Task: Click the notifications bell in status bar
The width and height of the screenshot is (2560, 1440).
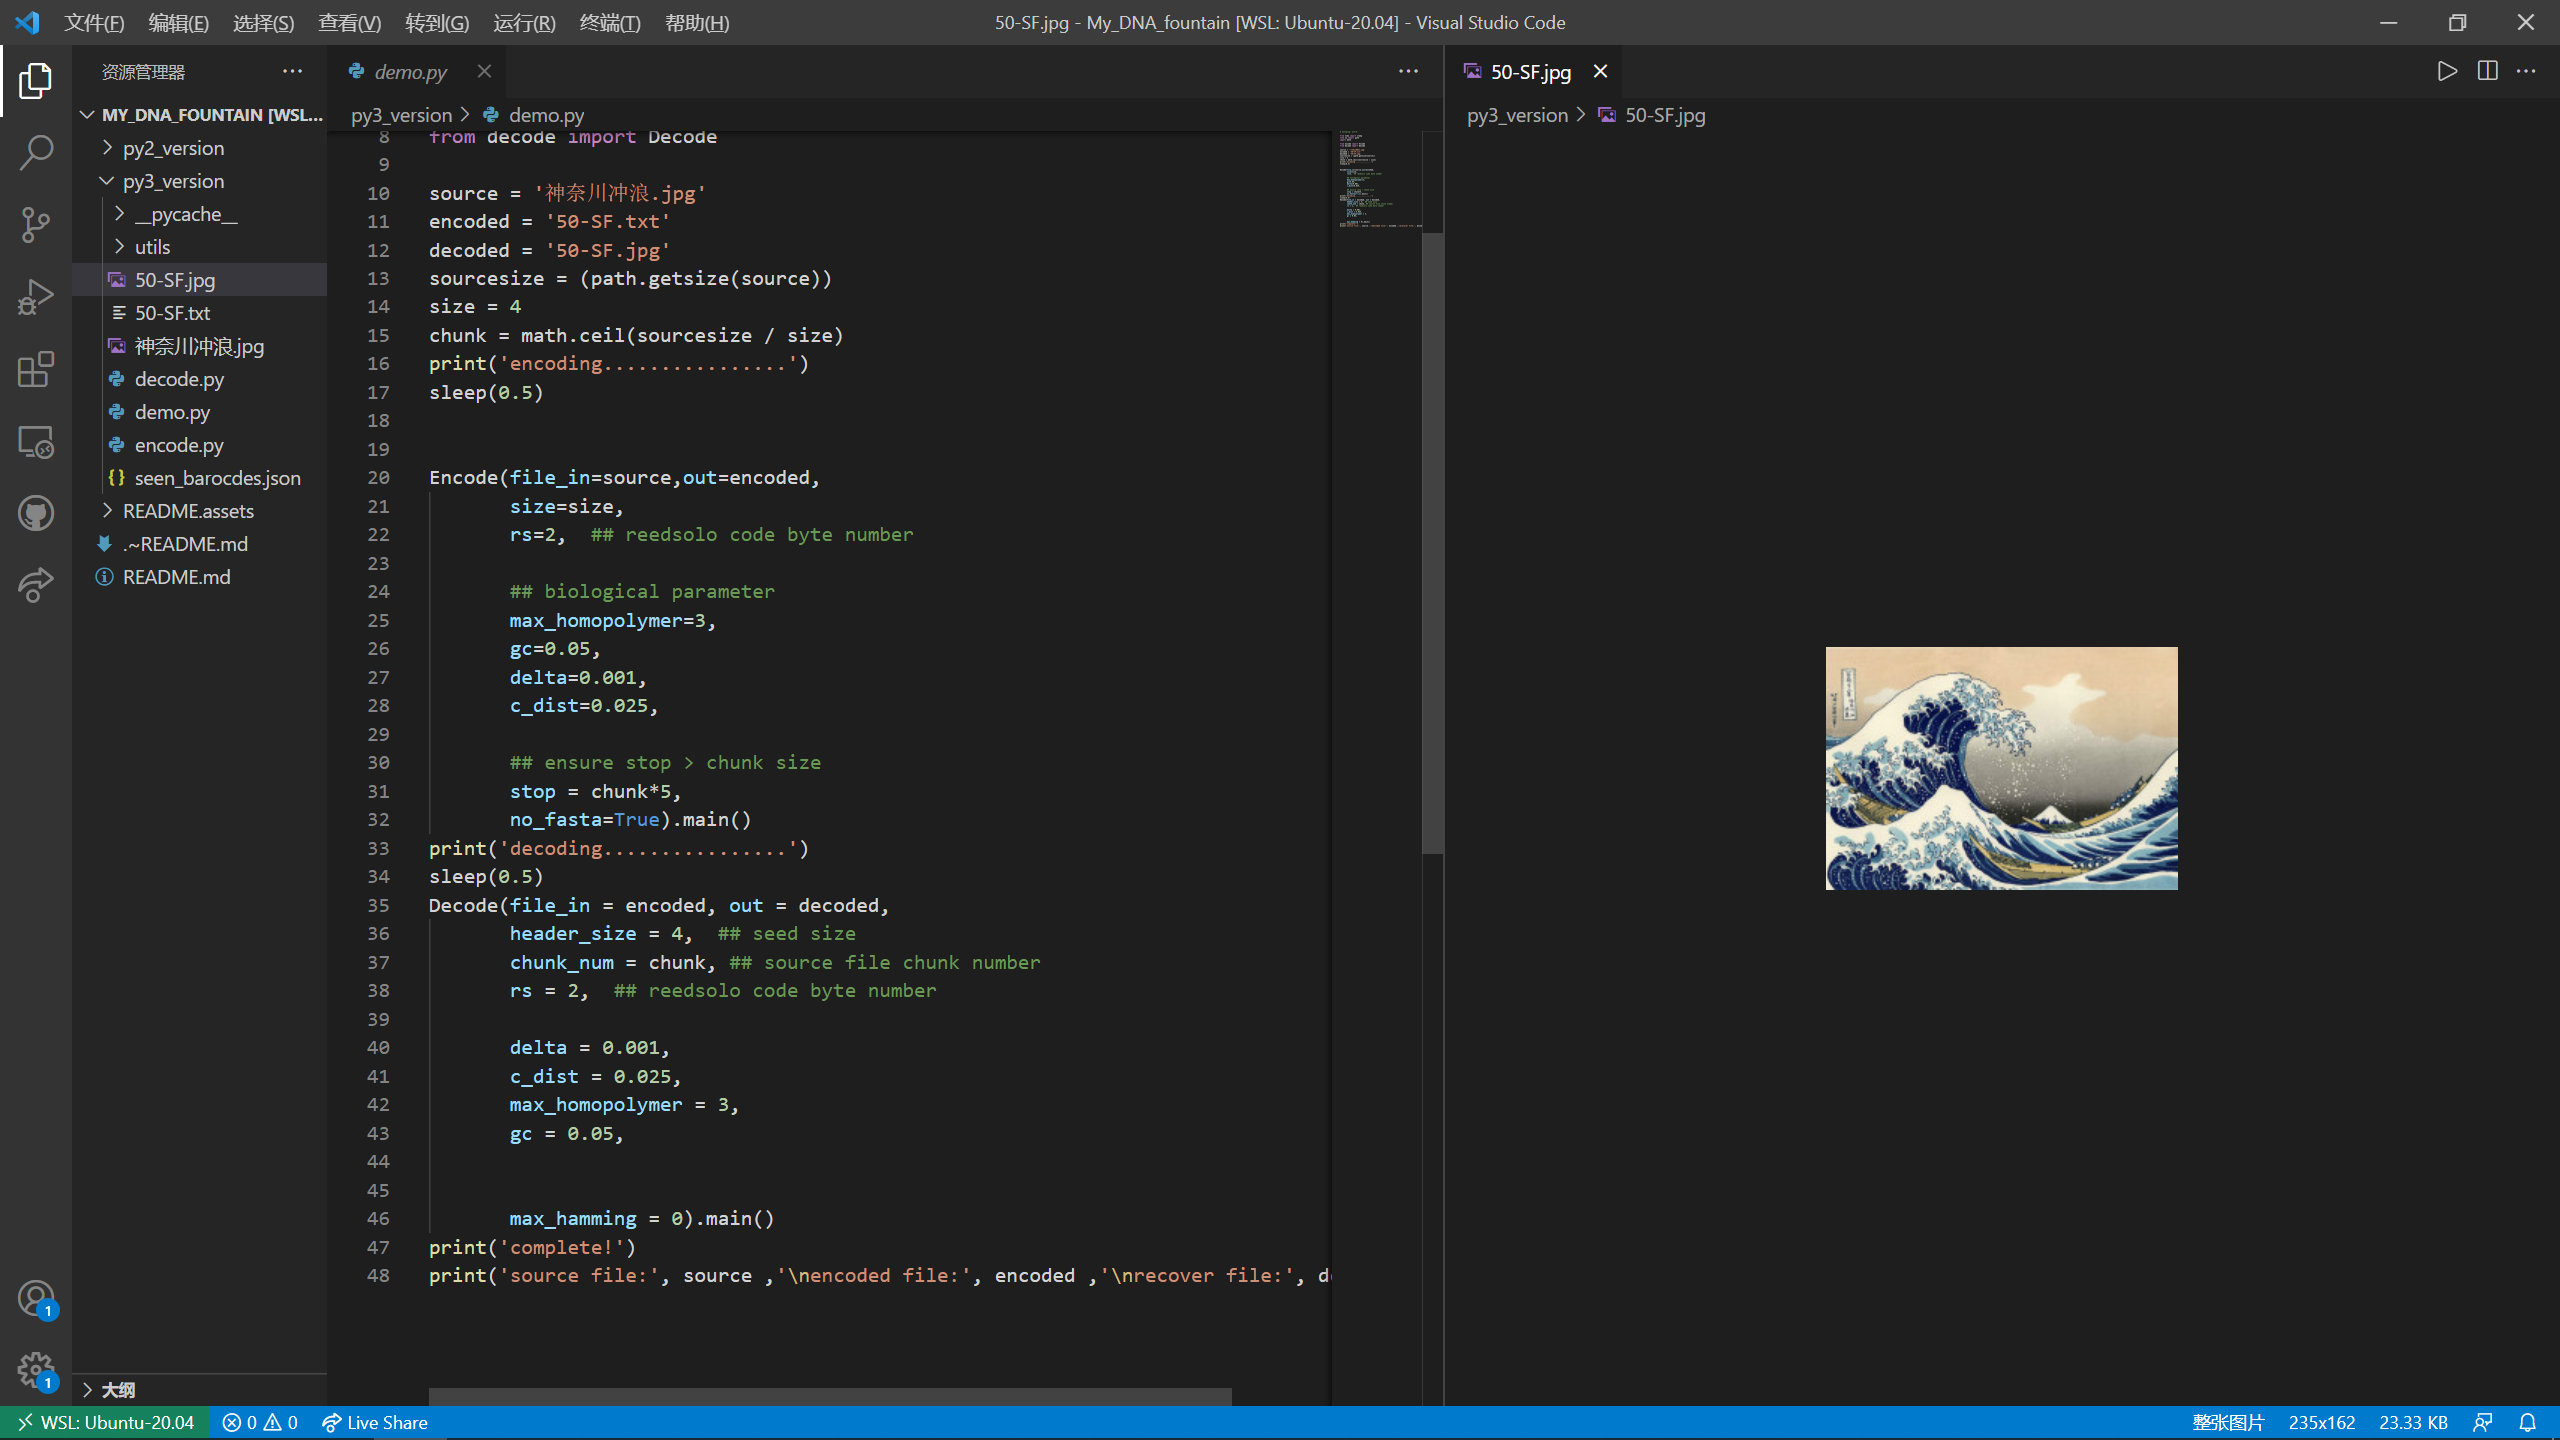Action: pos(2527,1422)
